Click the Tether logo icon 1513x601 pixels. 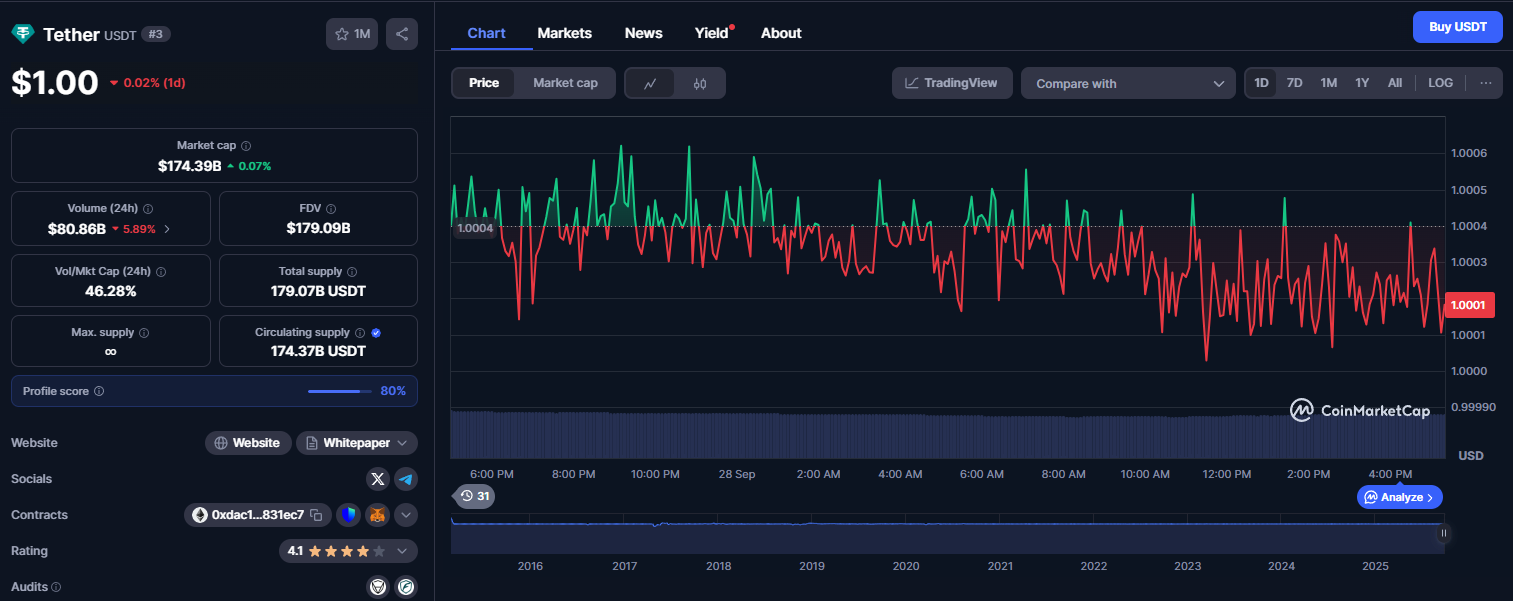pyautogui.click(x=22, y=34)
